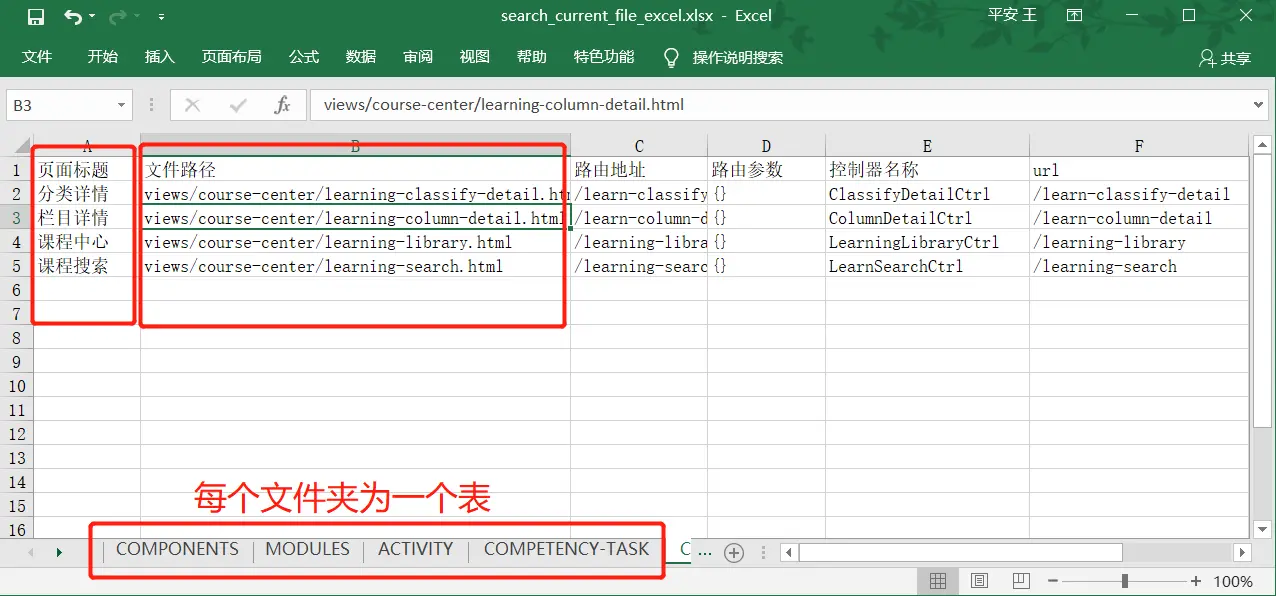
Task: Expand the formula bar with its chevron
Action: coord(1259,105)
